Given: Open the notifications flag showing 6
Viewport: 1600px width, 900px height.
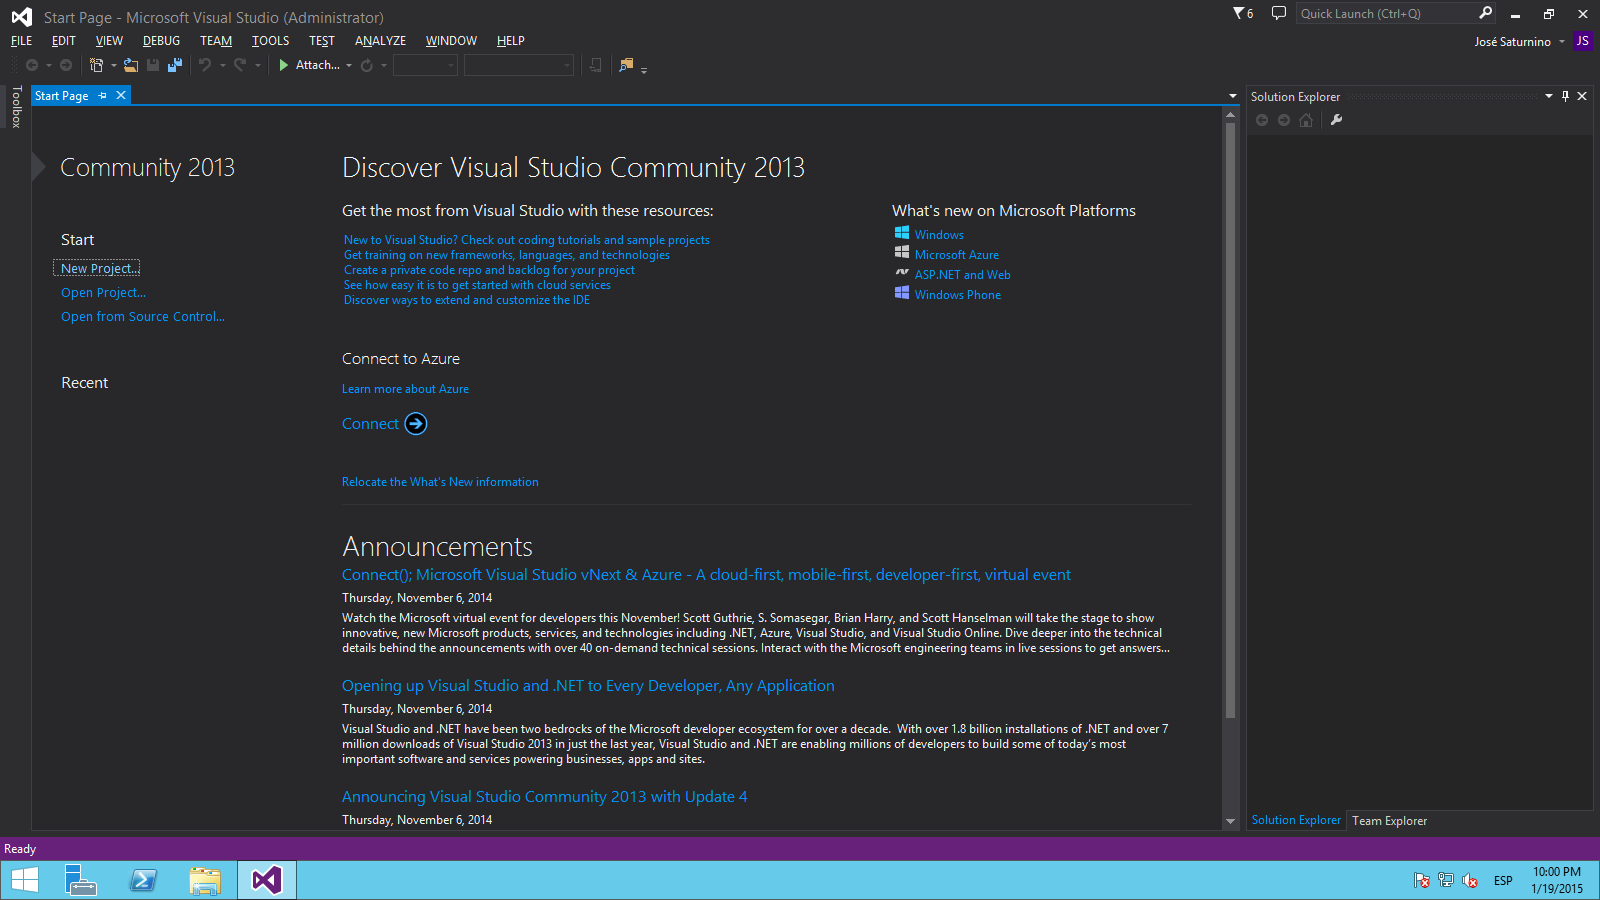Looking at the screenshot, I should (1243, 13).
